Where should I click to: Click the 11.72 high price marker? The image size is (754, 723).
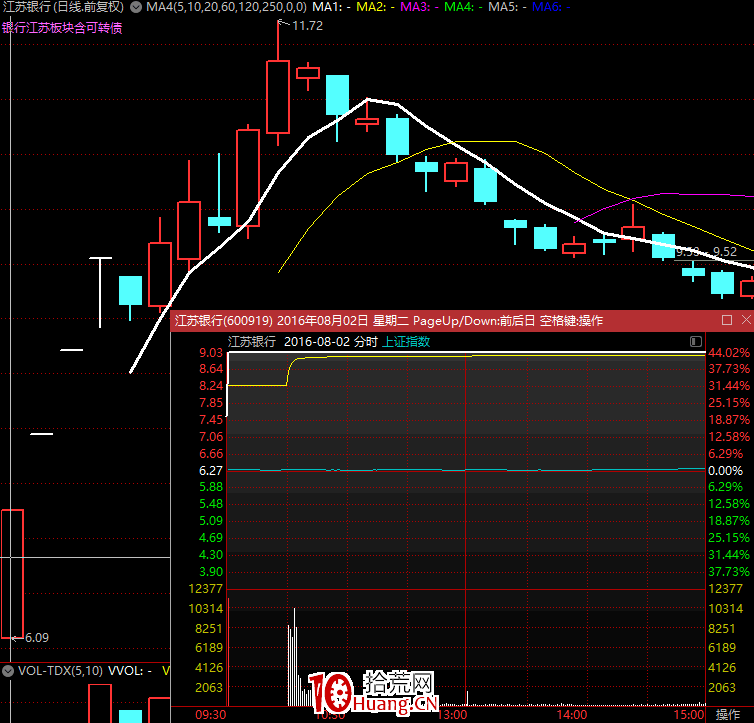click(307, 25)
